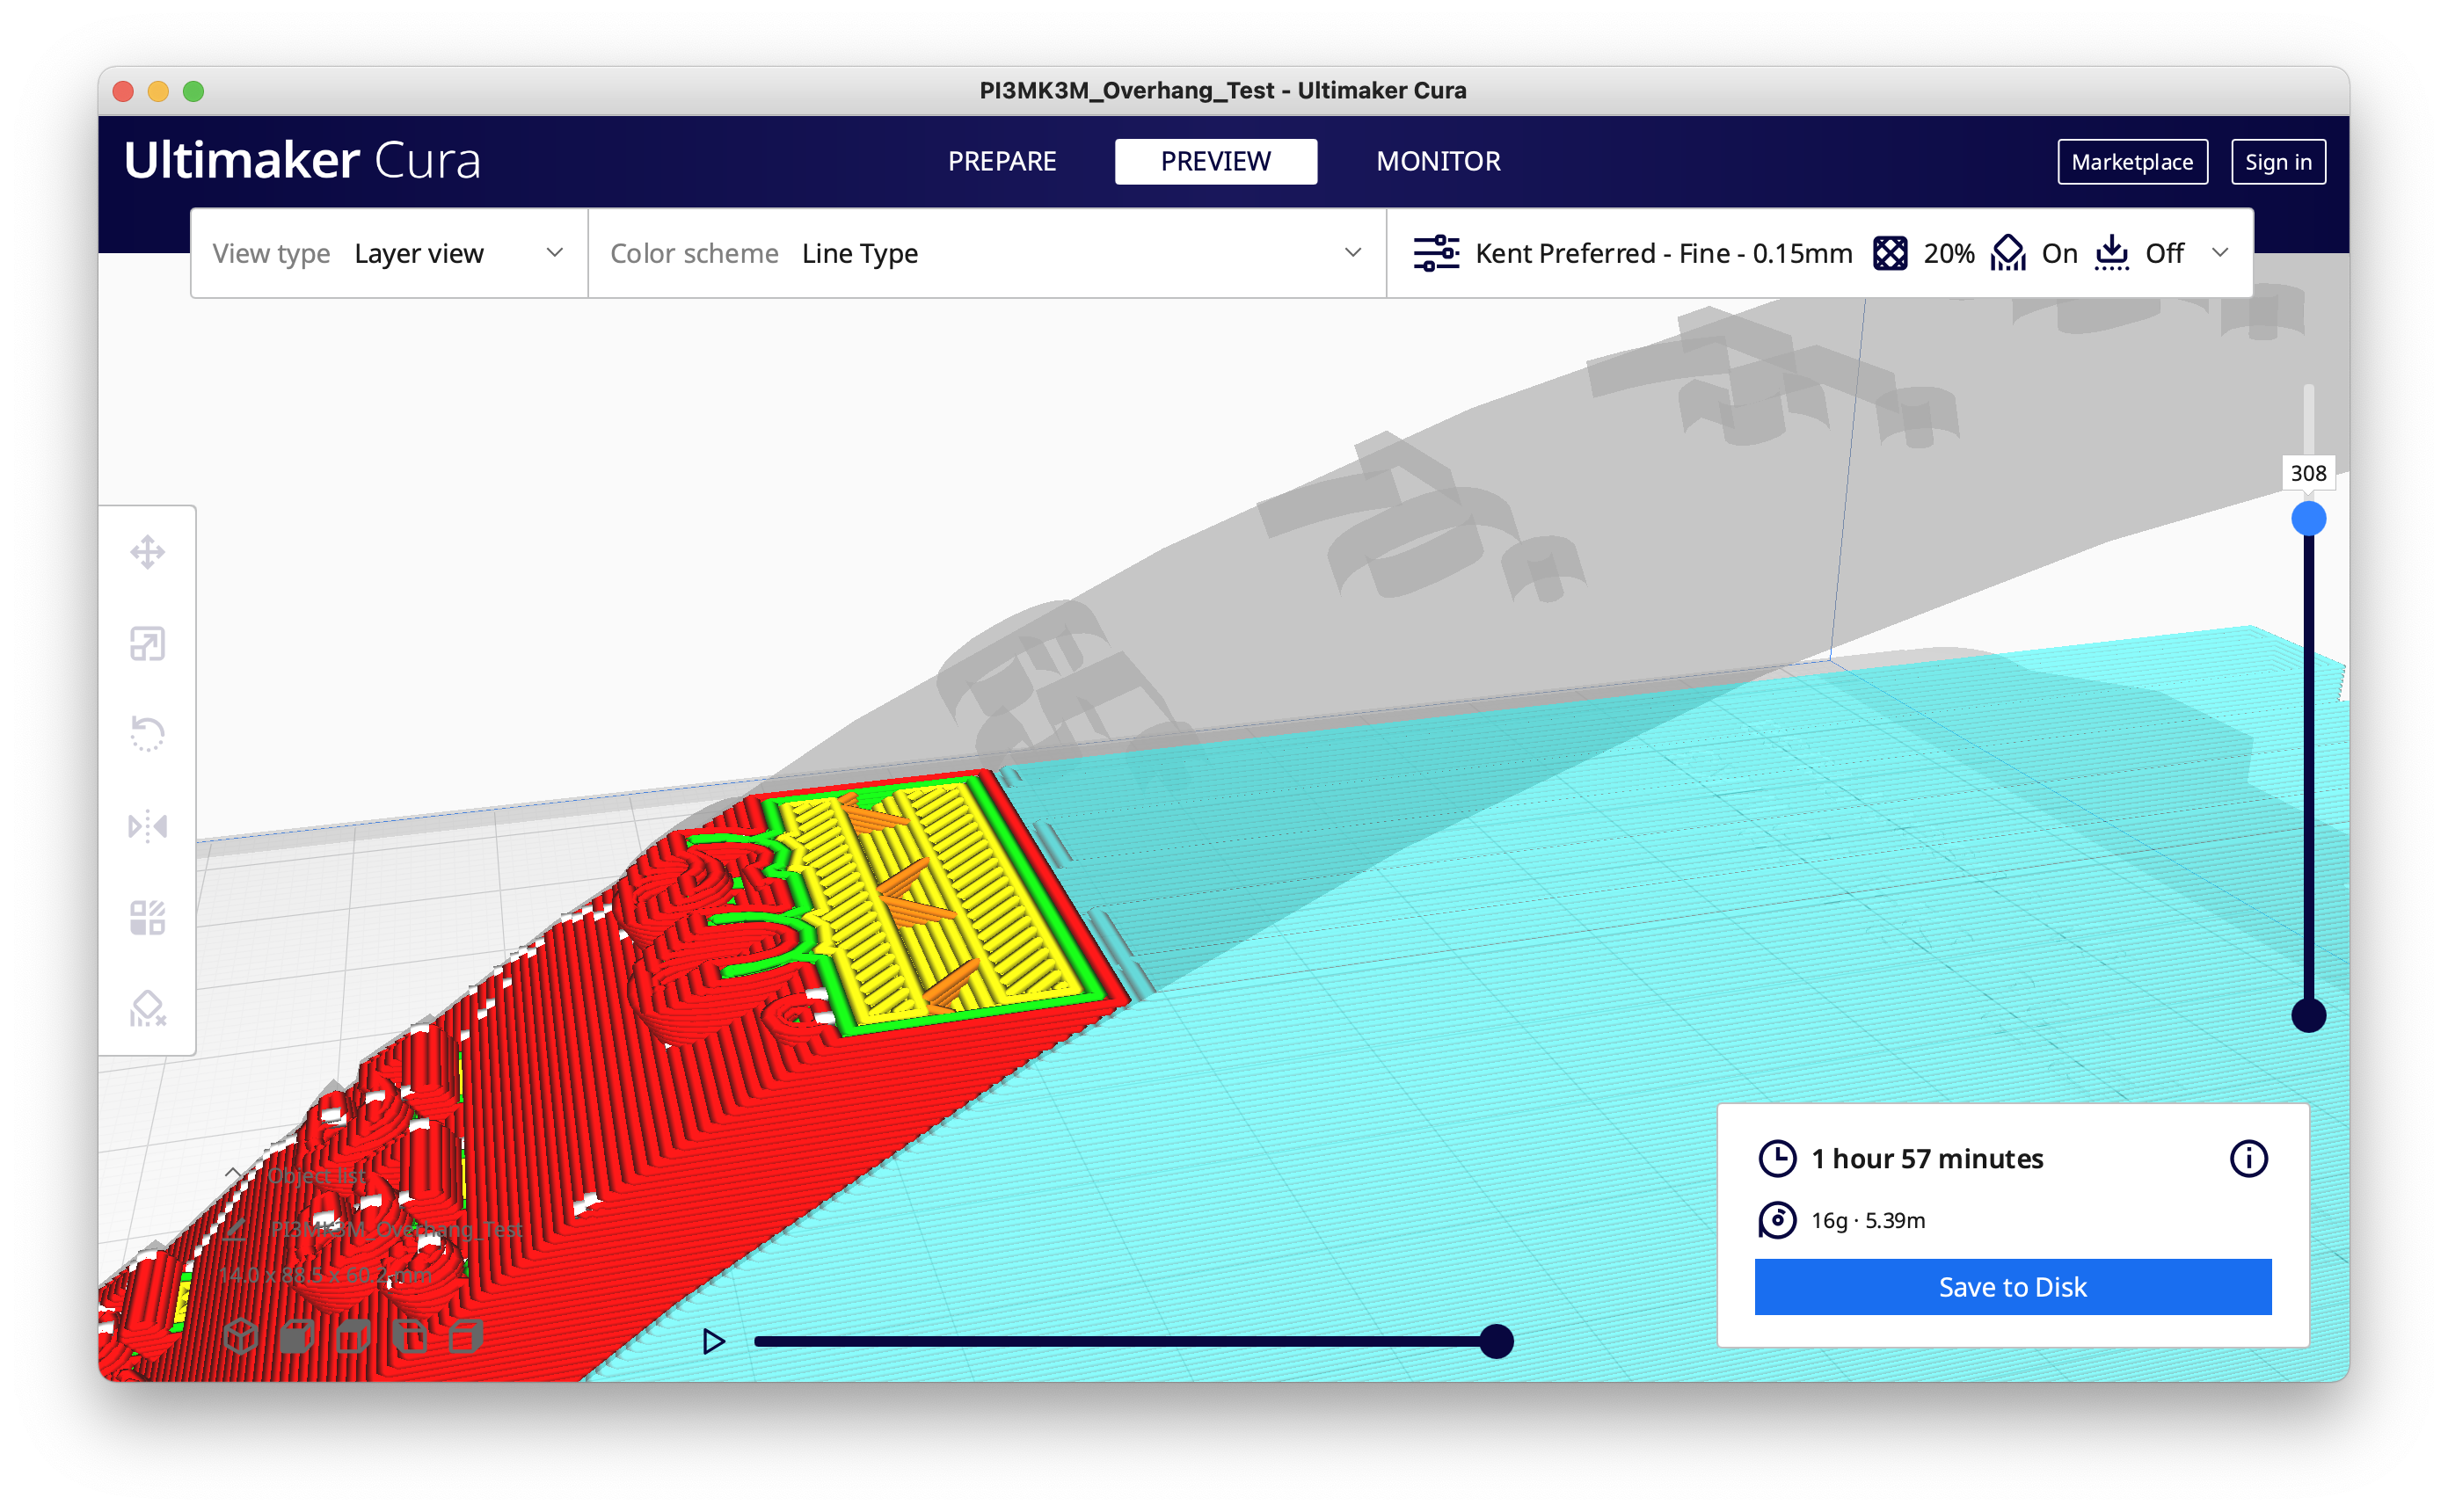Select the Move tool in sidebar
This screenshot has width=2448, height=1512.
147,552
